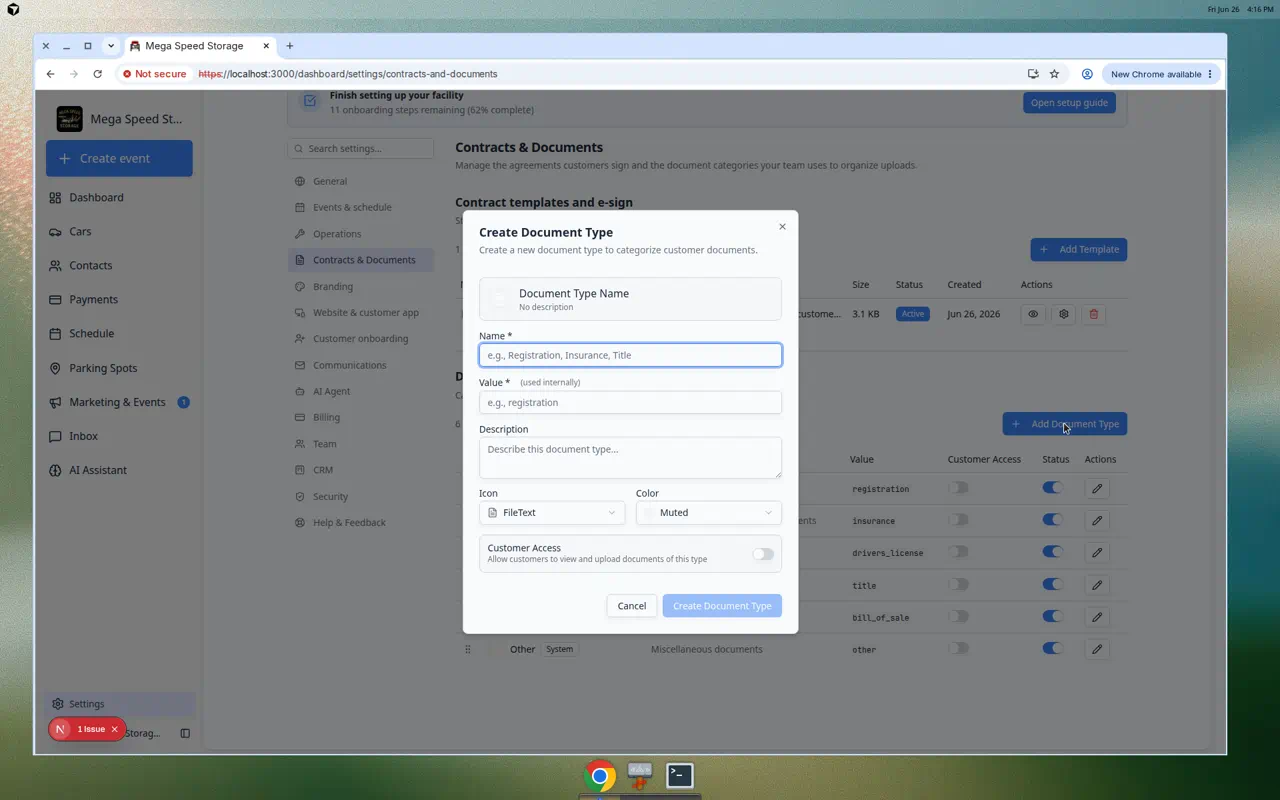Select the Customer onboarding tab
1280x800 pixels.
coord(361,339)
